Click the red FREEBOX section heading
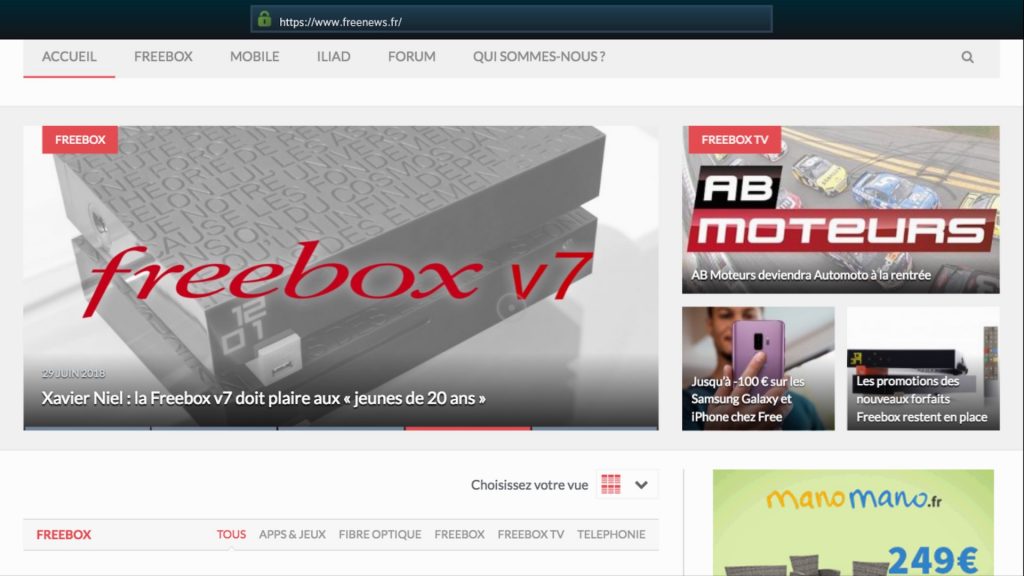 [x=64, y=534]
